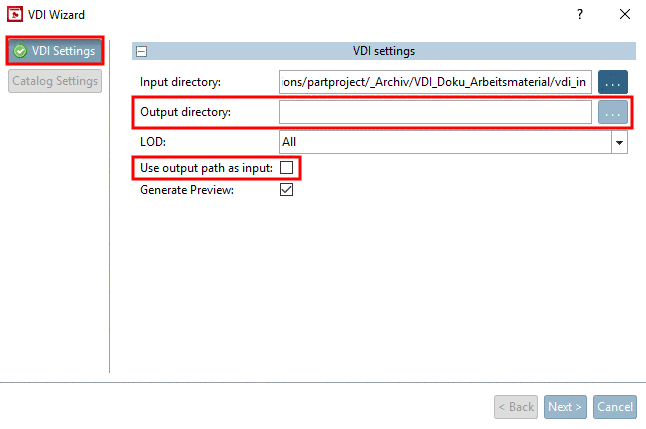
Task: Collapse the VDI settings section
Action: 142,51
